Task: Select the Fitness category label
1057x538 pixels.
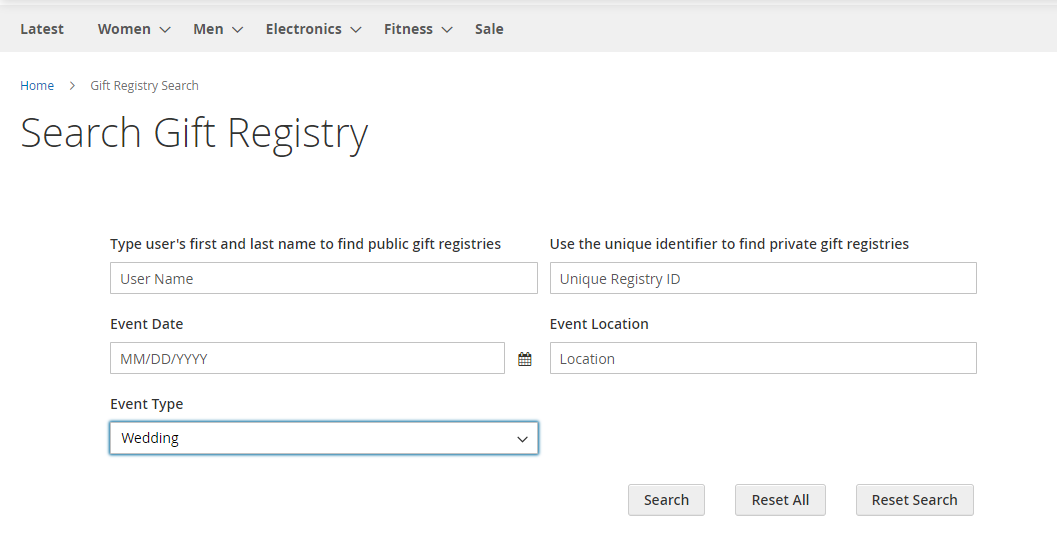Action: coord(408,29)
